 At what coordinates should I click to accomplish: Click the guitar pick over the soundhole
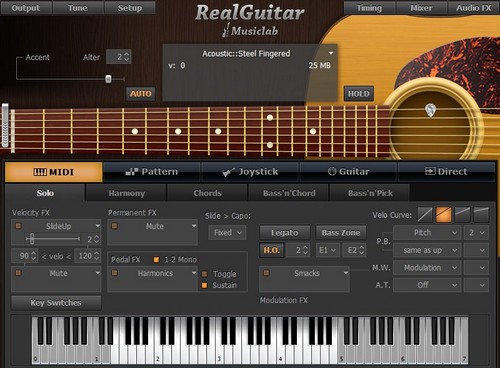tap(430, 110)
